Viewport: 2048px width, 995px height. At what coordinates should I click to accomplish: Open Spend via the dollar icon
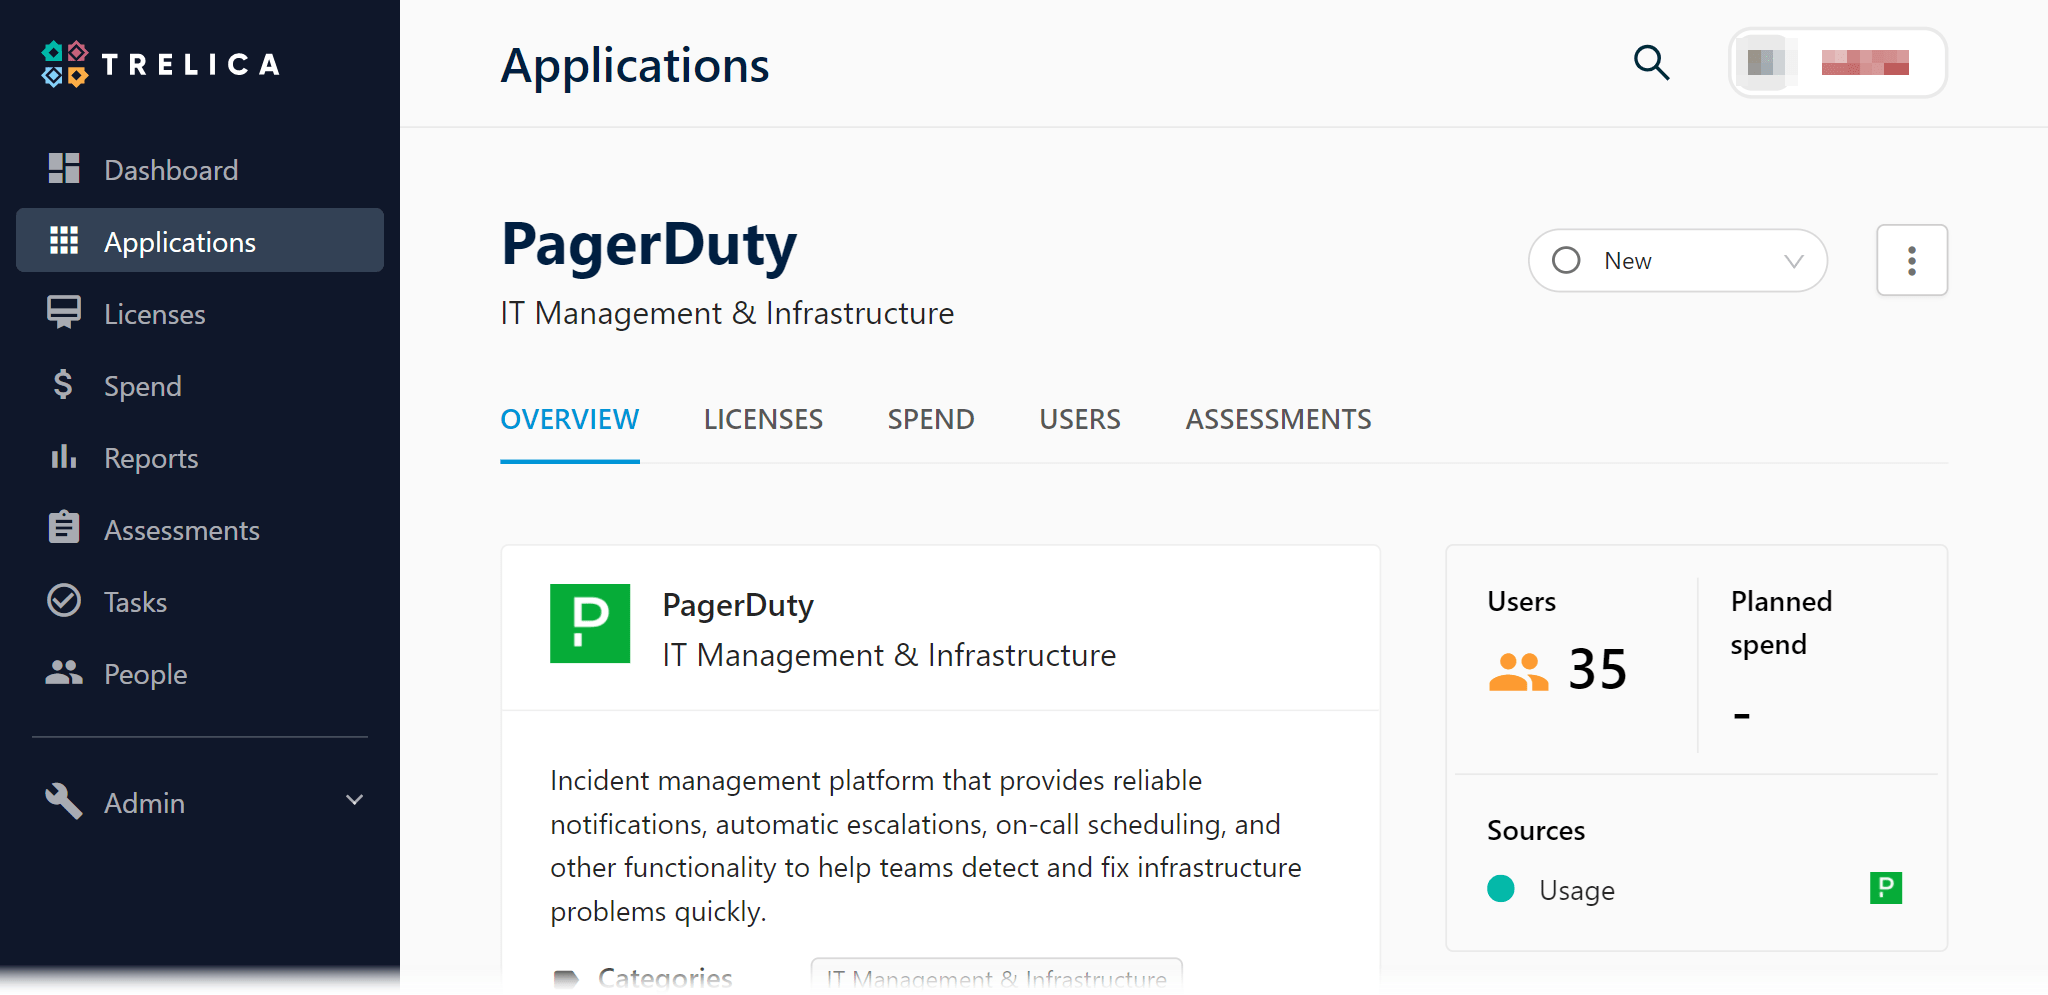click(63, 385)
